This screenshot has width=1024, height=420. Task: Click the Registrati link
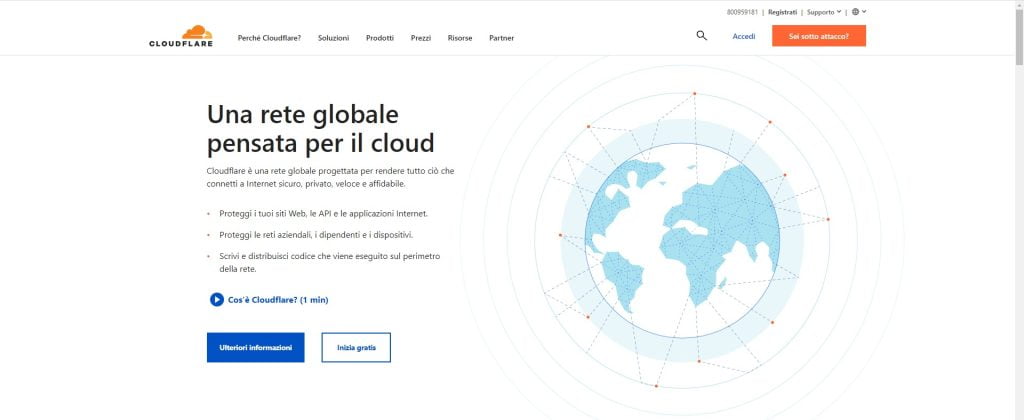pos(782,12)
